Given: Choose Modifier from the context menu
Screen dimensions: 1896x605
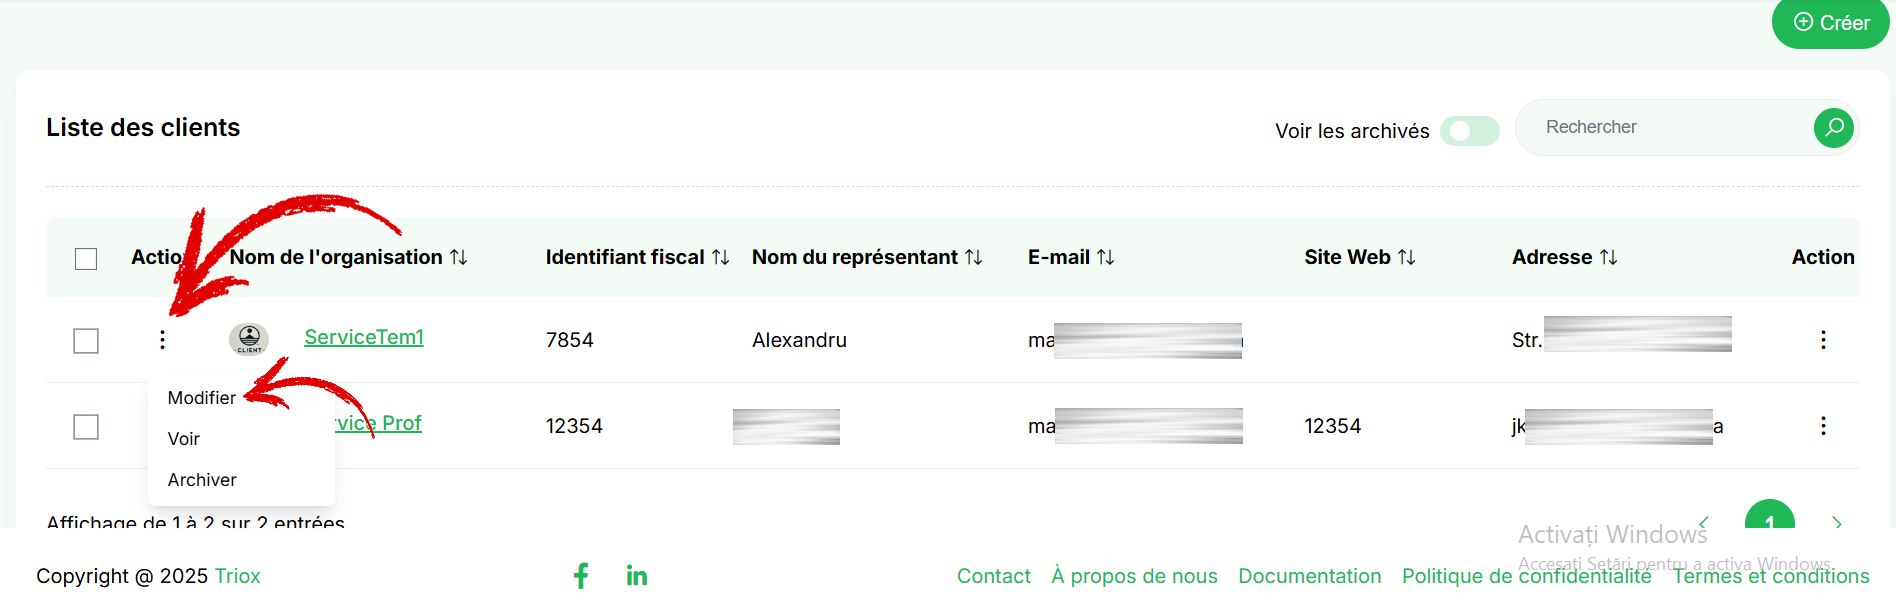Looking at the screenshot, I should tap(202, 398).
